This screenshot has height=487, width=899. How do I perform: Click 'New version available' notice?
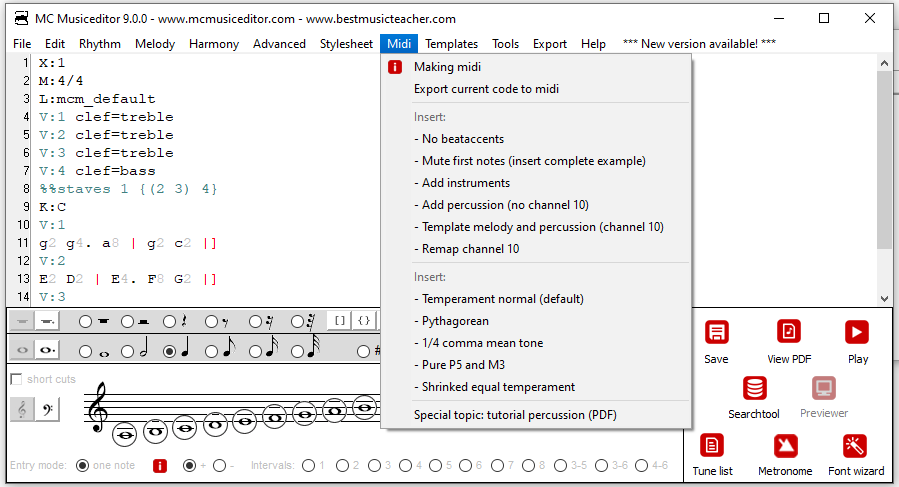699,44
